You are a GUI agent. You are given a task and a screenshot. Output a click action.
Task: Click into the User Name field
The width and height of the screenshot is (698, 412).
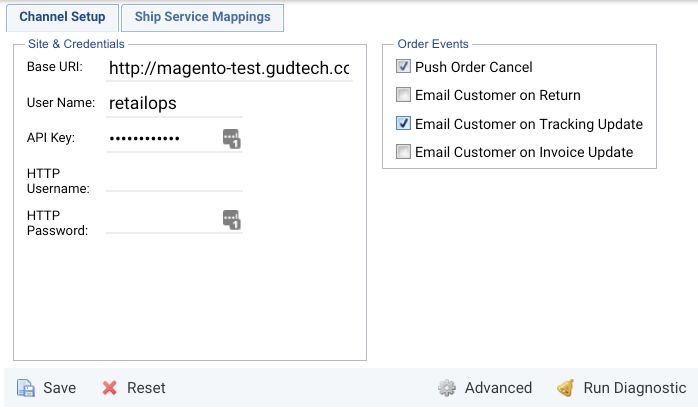pos(174,104)
